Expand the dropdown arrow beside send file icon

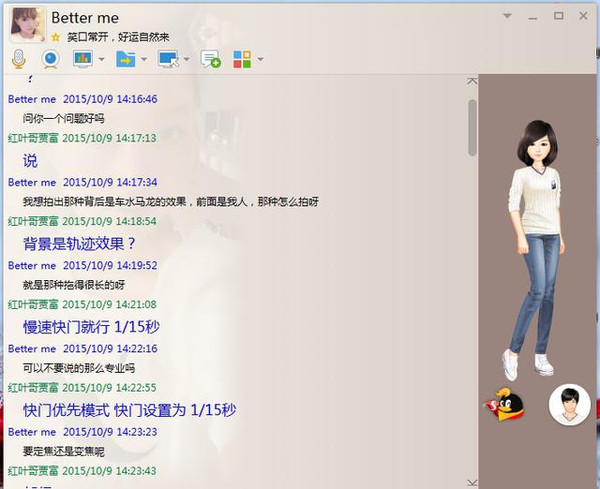coord(144,60)
